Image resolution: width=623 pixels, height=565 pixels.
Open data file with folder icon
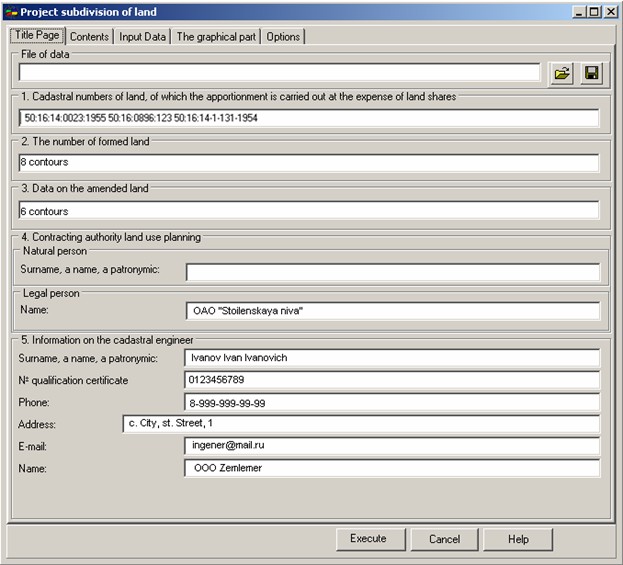click(562, 74)
